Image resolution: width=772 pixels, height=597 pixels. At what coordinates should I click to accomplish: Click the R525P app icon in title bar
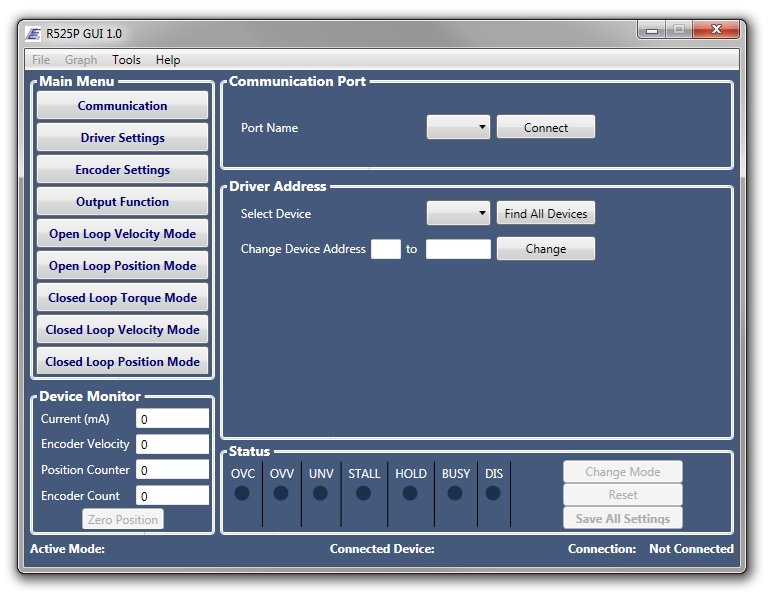point(34,33)
